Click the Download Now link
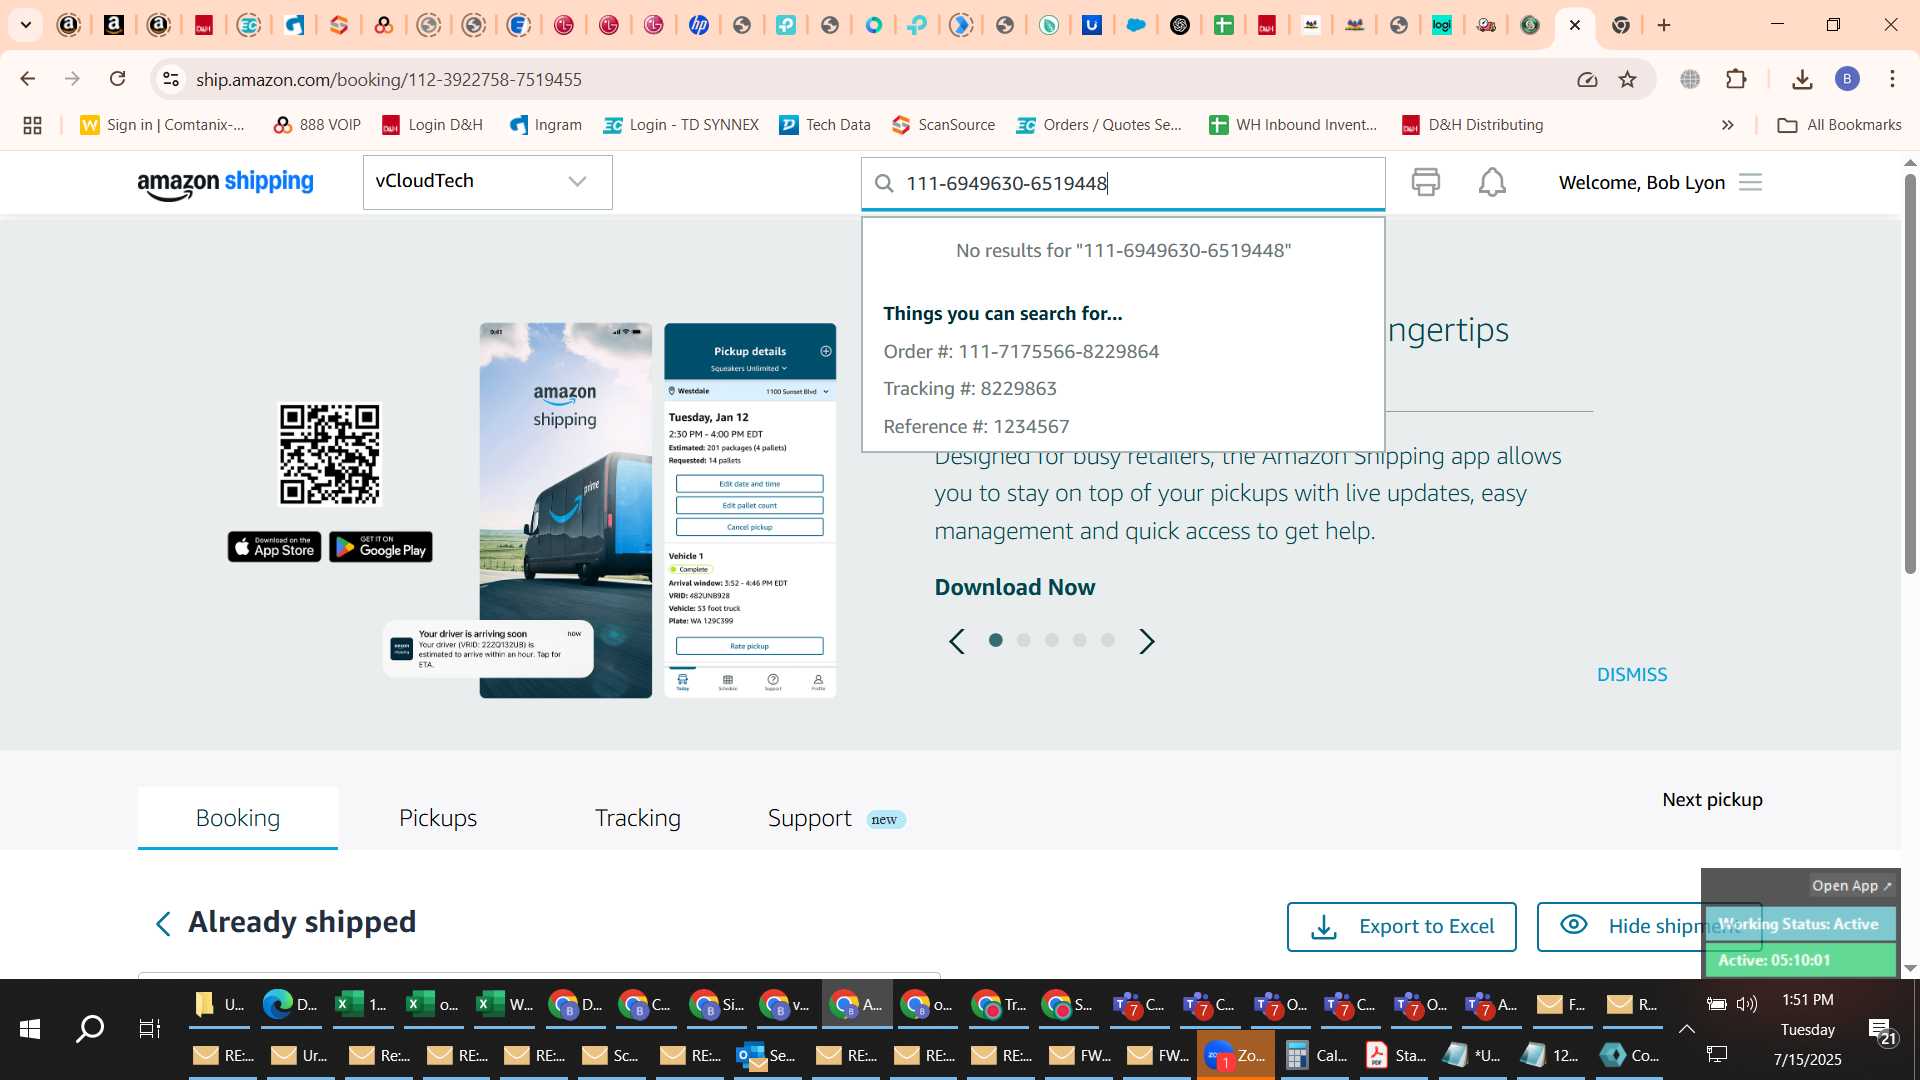Screen dimensions: 1920x1080 pyautogui.click(x=1015, y=587)
